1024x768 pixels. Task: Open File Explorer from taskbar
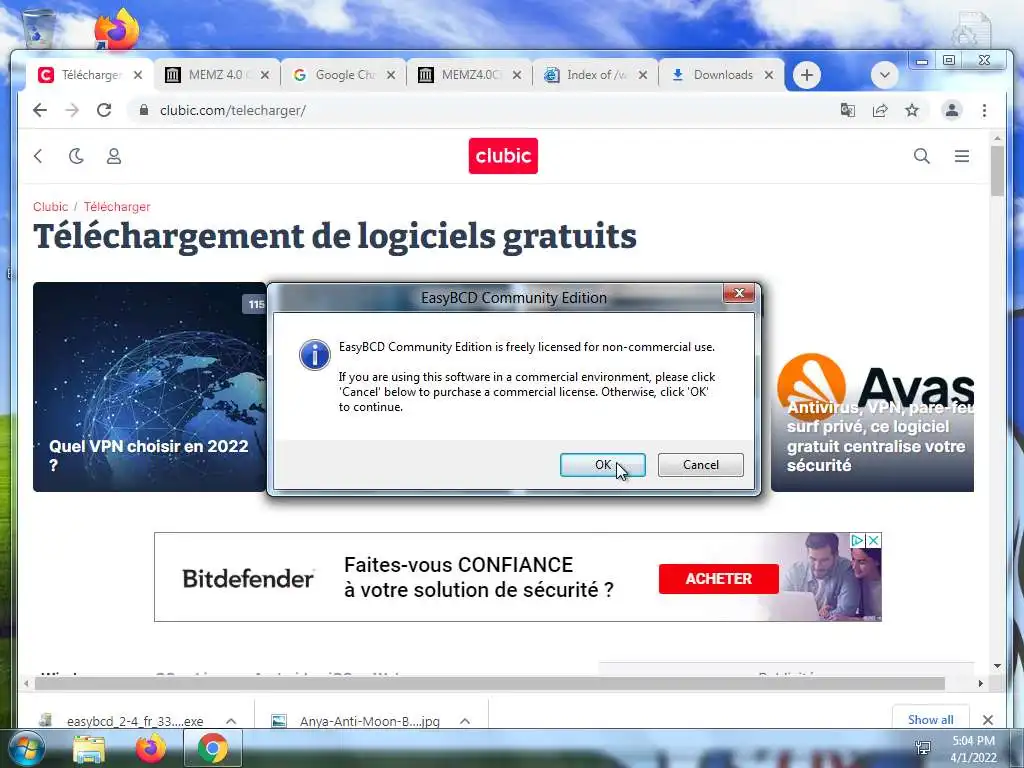click(x=89, y=750)
